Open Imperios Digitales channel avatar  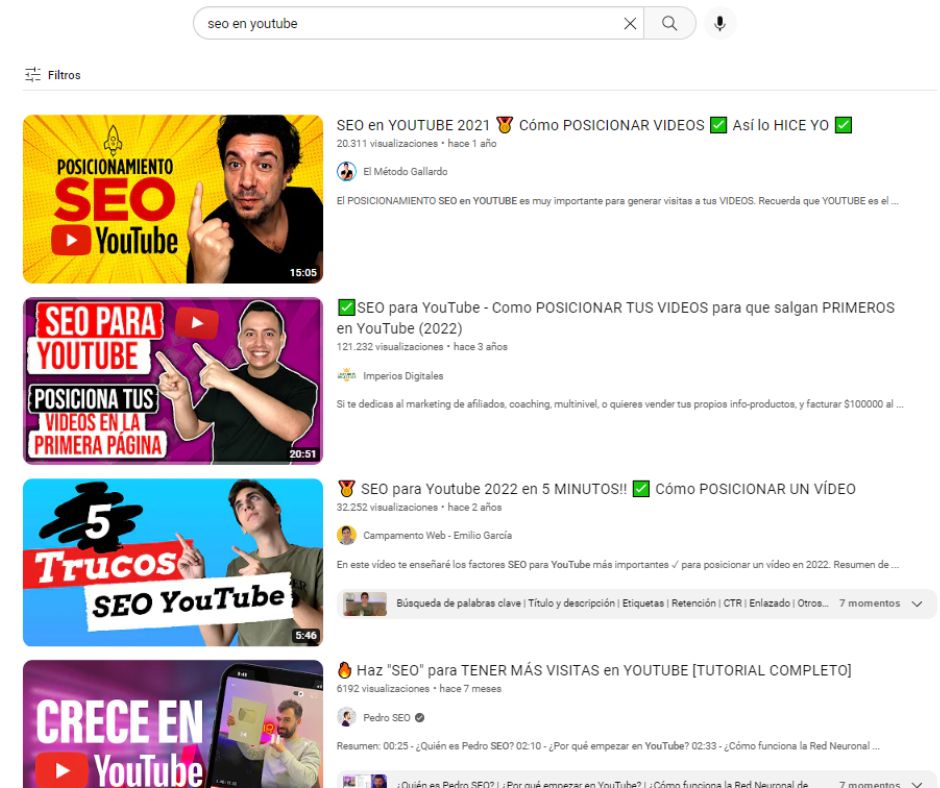coord(345,376)
